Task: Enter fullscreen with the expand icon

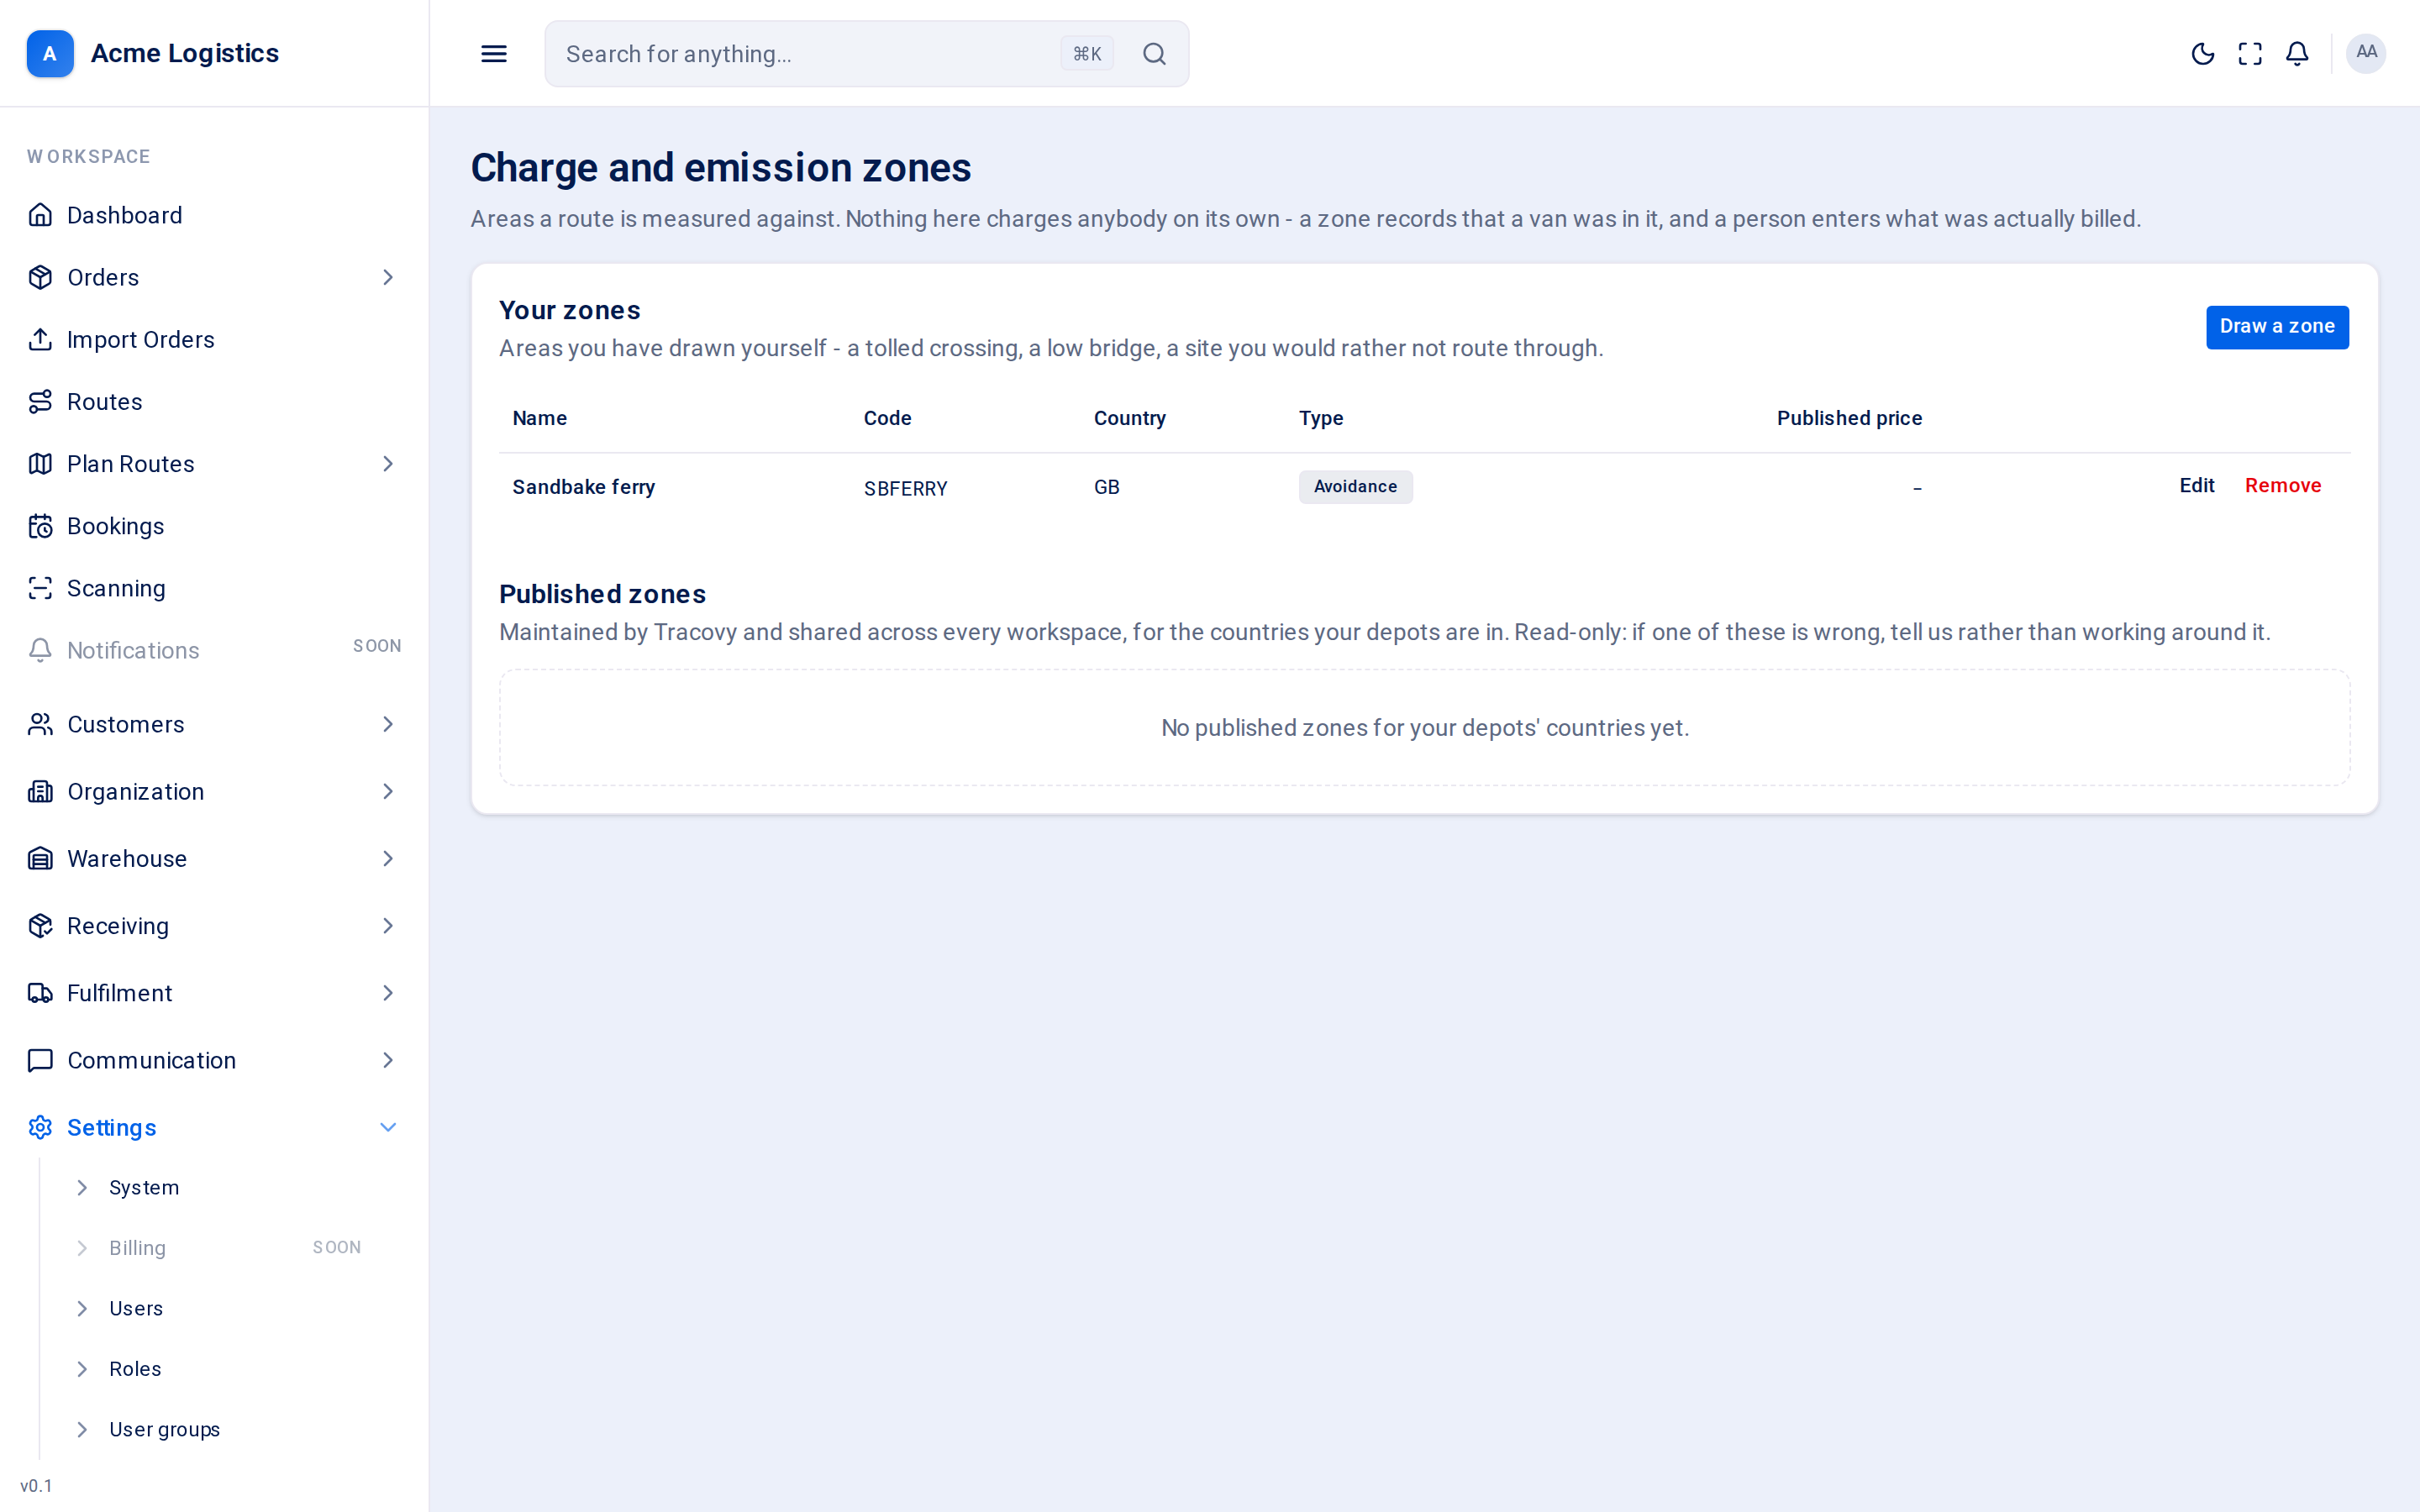Action: [x=2250, y=54]
